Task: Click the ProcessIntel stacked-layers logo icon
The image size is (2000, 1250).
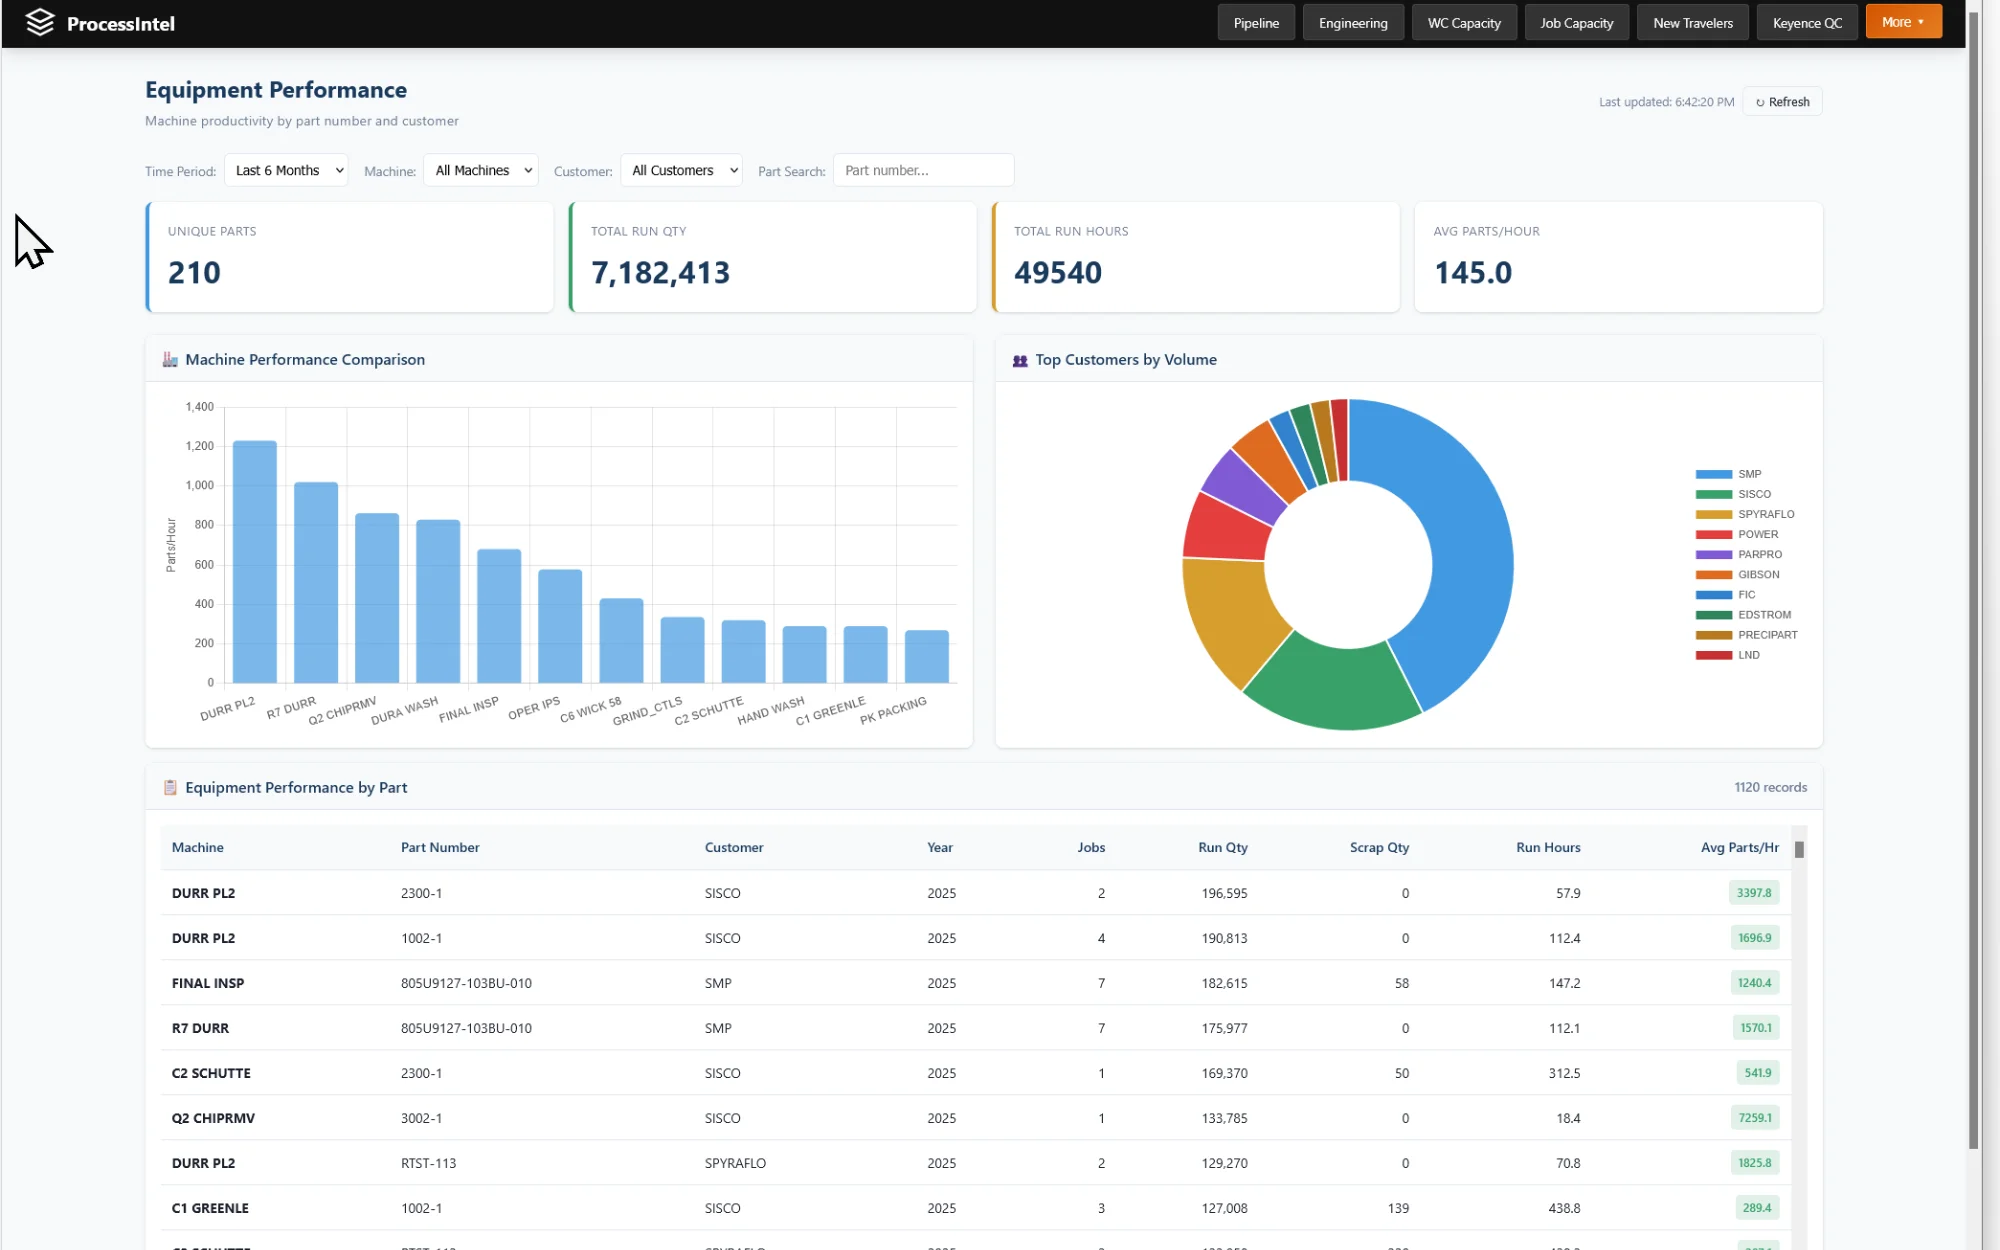Action: point(39,23)
